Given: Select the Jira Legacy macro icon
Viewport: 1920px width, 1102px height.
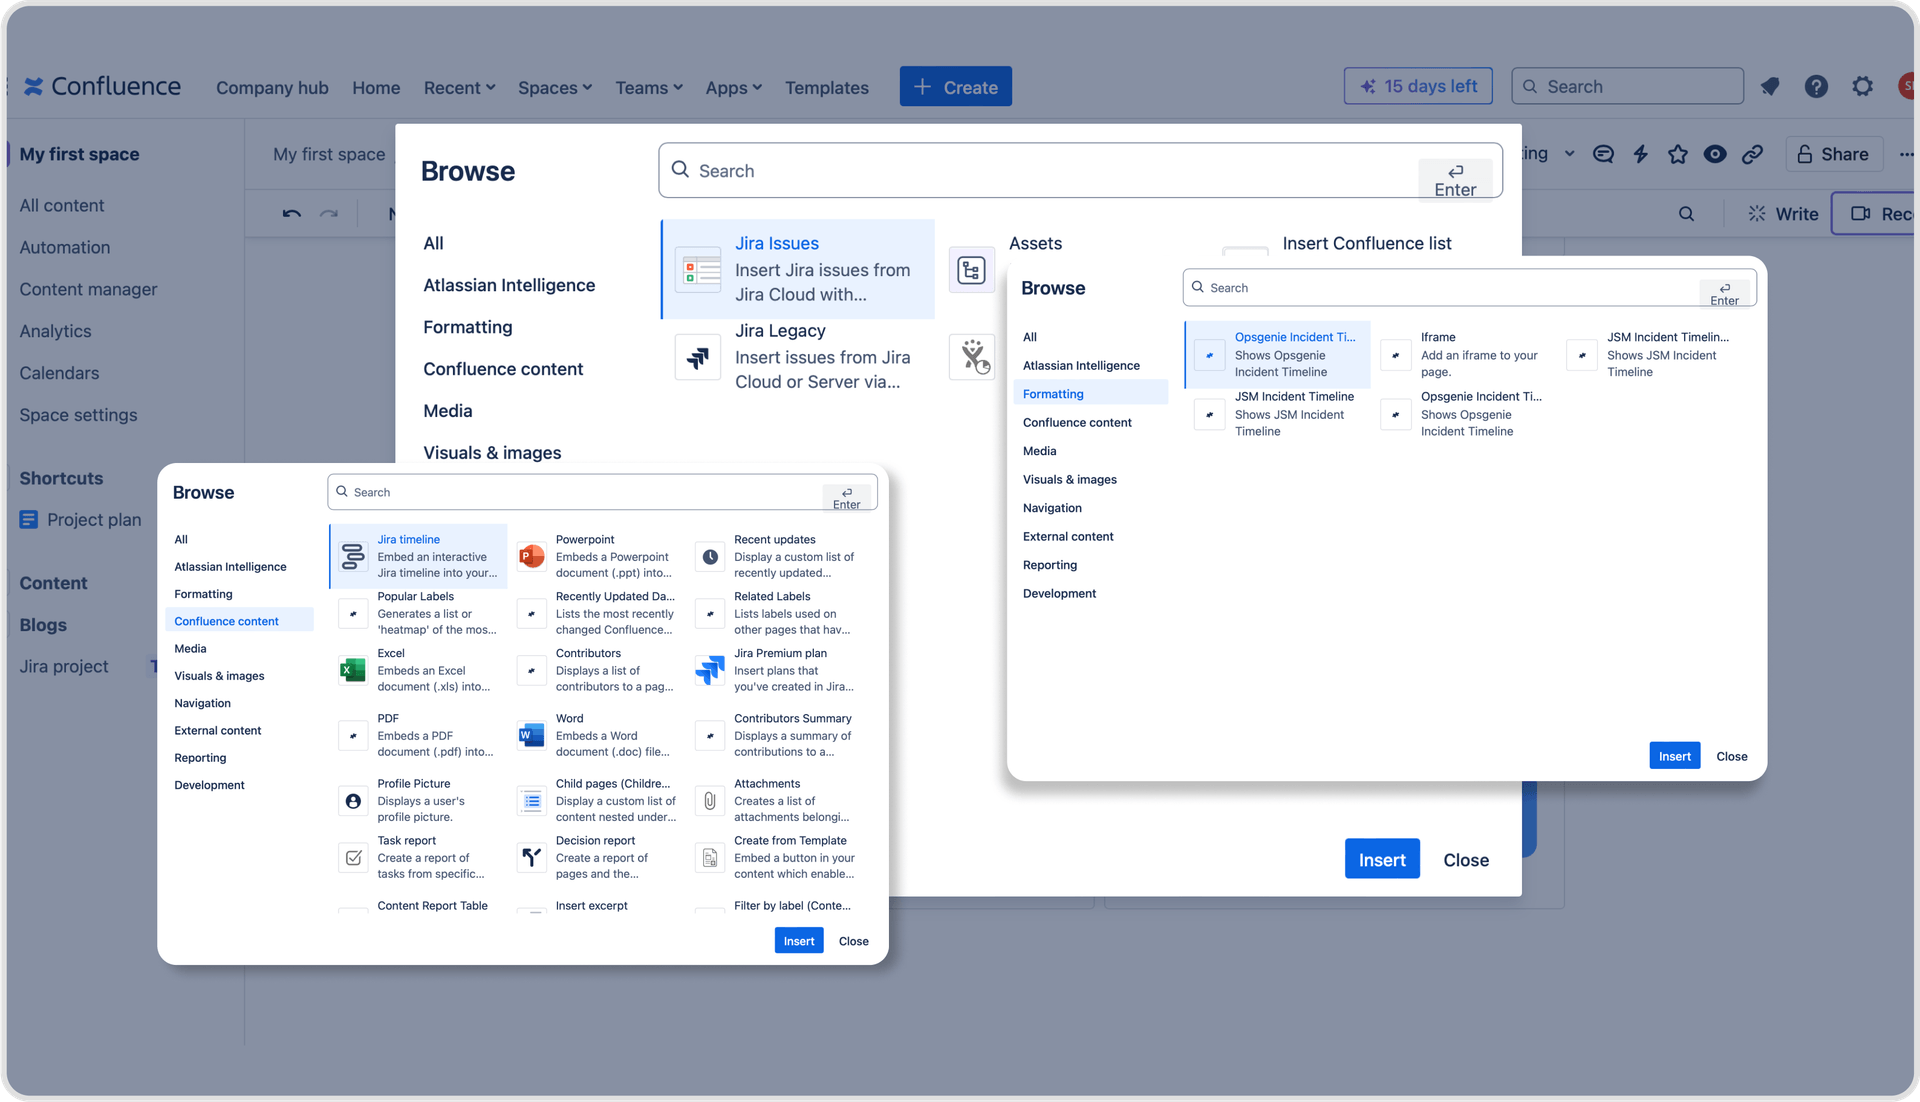Looking at the screenshot, I should (698, 357).
